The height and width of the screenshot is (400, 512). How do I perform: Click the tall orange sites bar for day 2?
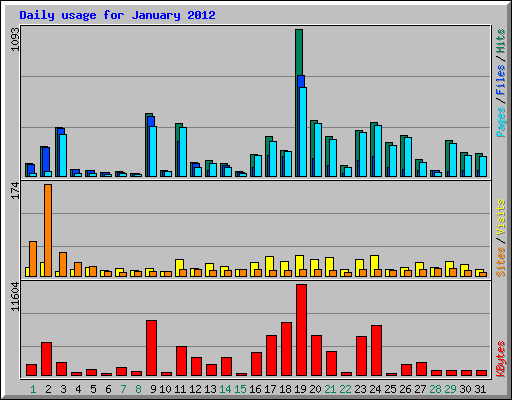click(48, 230)
